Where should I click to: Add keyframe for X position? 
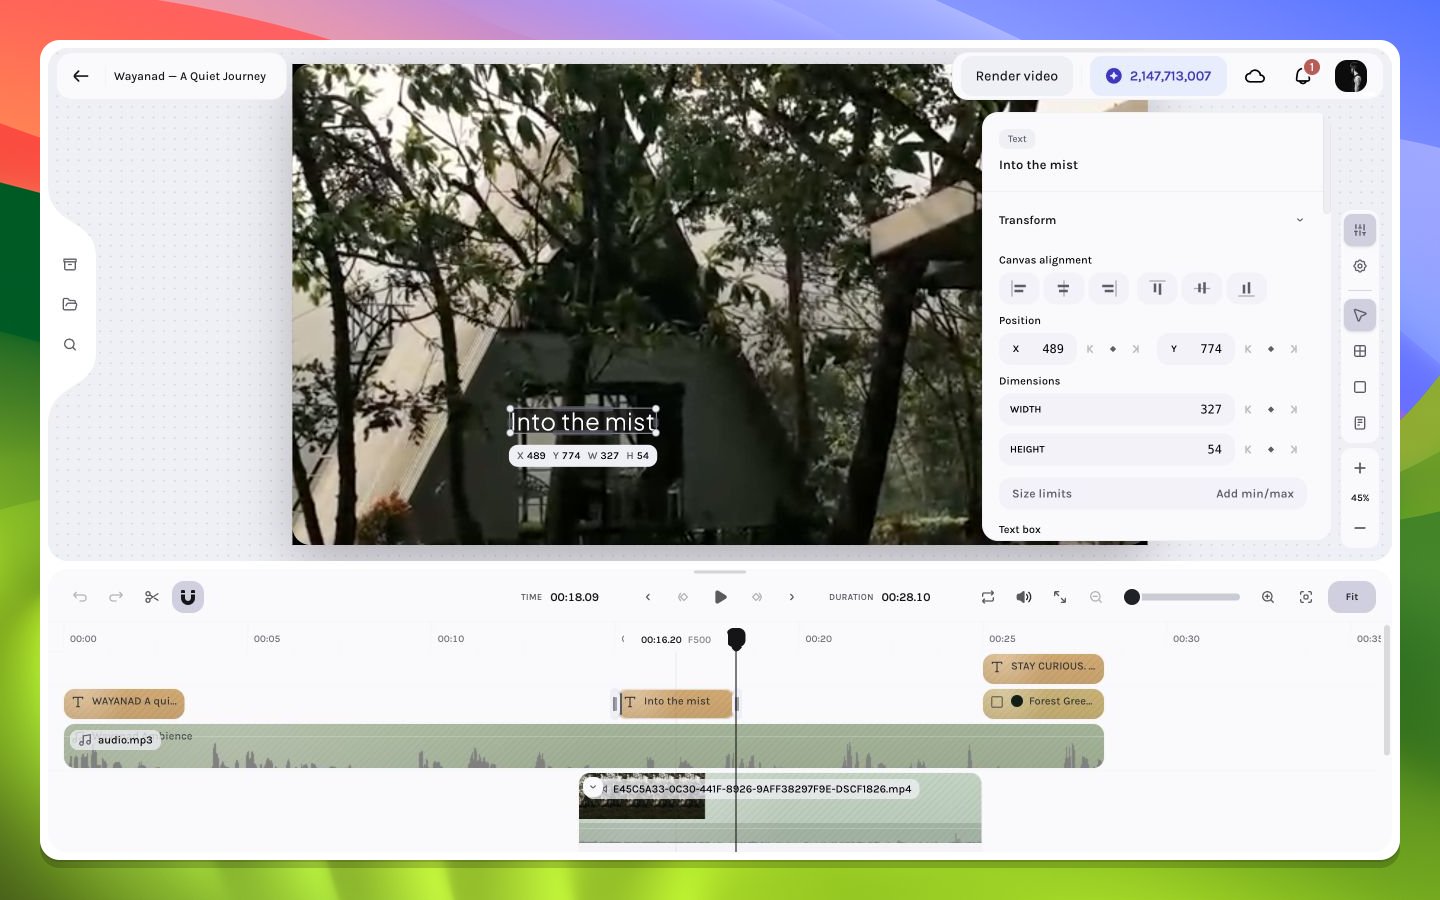[x=1113, y=349]
